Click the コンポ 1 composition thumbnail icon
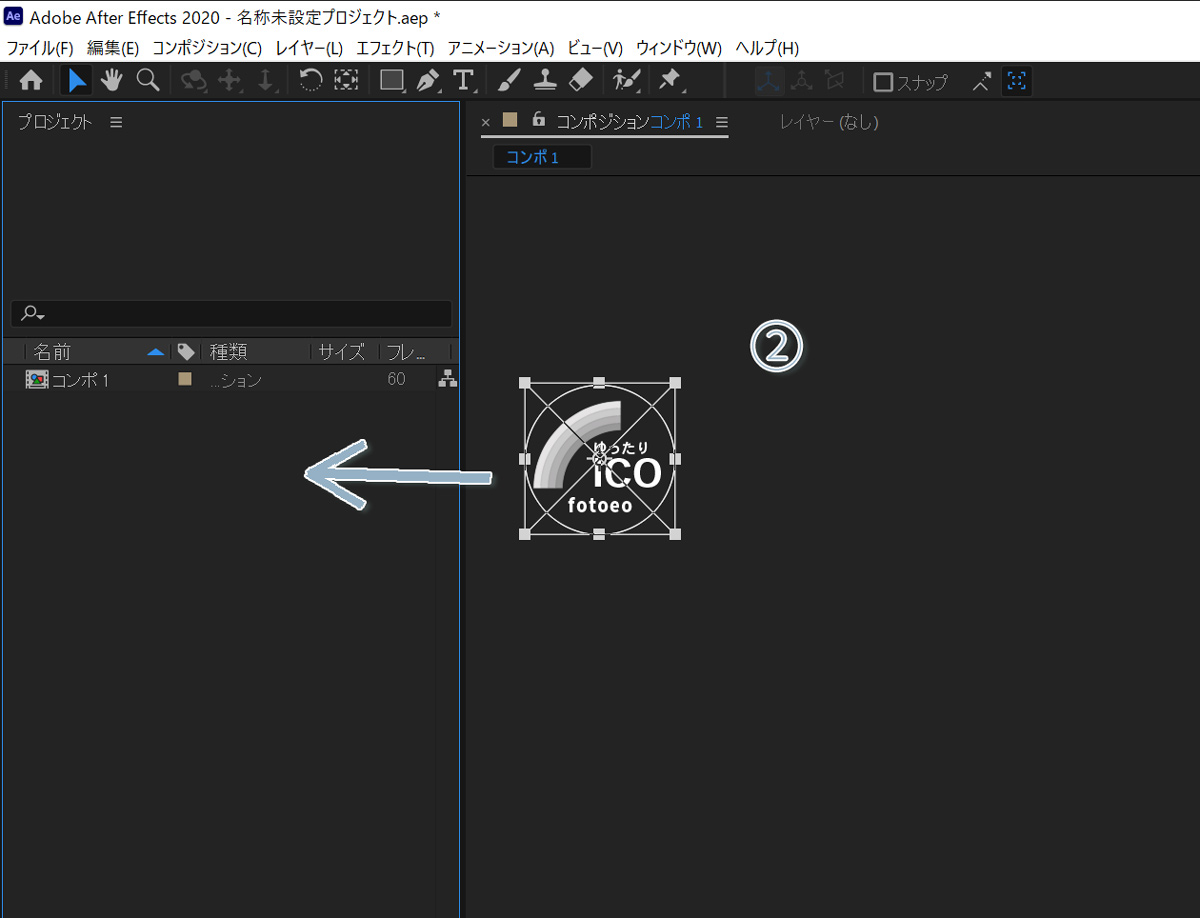The width and height of the screenshot is (1200, 918). 36,379
